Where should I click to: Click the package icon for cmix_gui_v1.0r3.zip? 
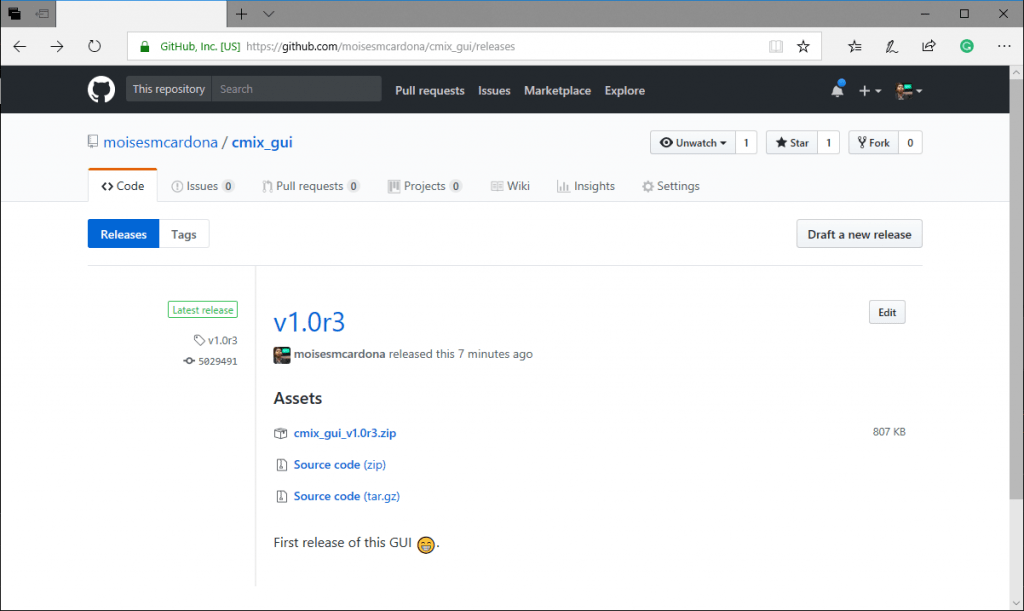pyautogui.click(x=281, y=433)
